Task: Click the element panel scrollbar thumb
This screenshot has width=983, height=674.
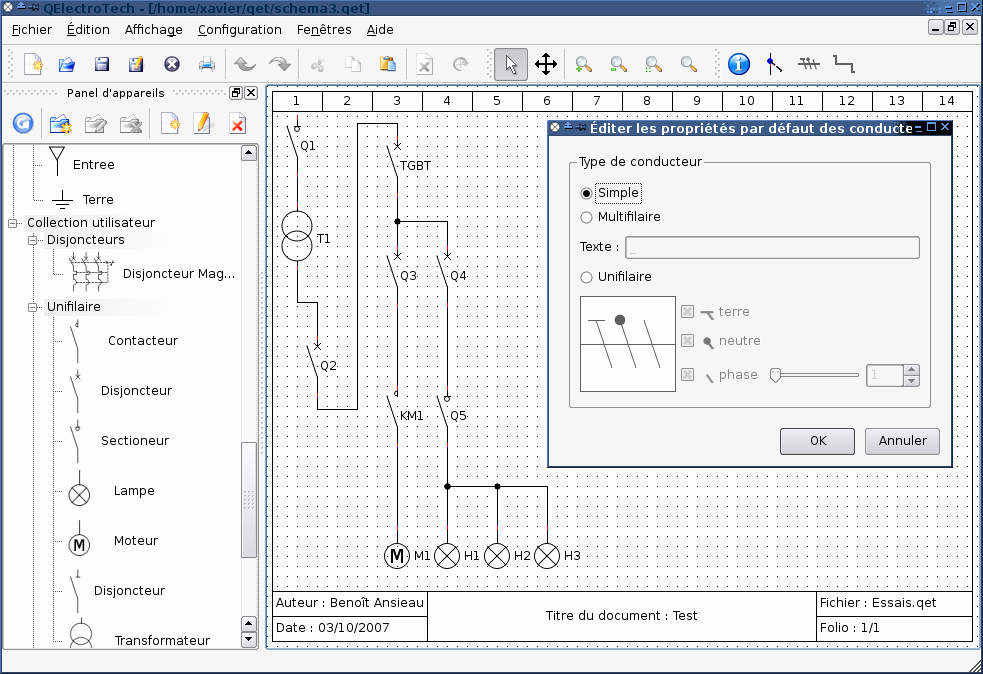Action: [x=249, y=500]
